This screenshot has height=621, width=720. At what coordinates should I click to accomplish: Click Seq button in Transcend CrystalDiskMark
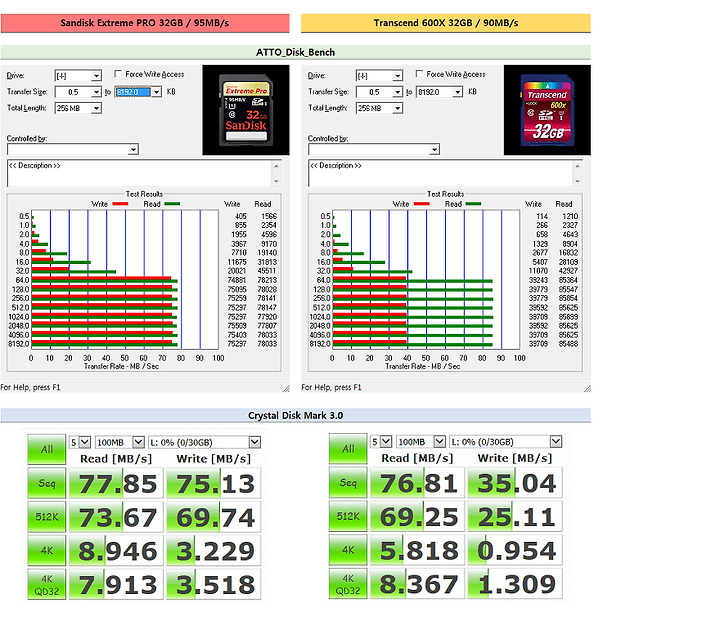coord(348,483)
